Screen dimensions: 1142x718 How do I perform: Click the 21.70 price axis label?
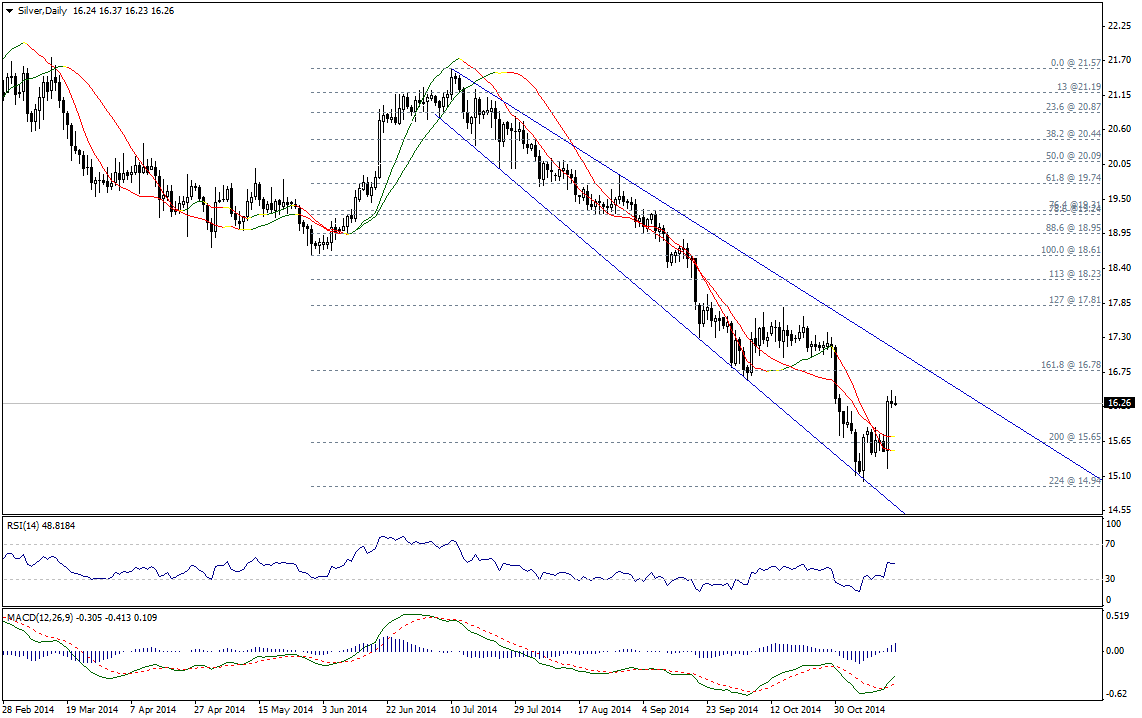coord(1119,60)
